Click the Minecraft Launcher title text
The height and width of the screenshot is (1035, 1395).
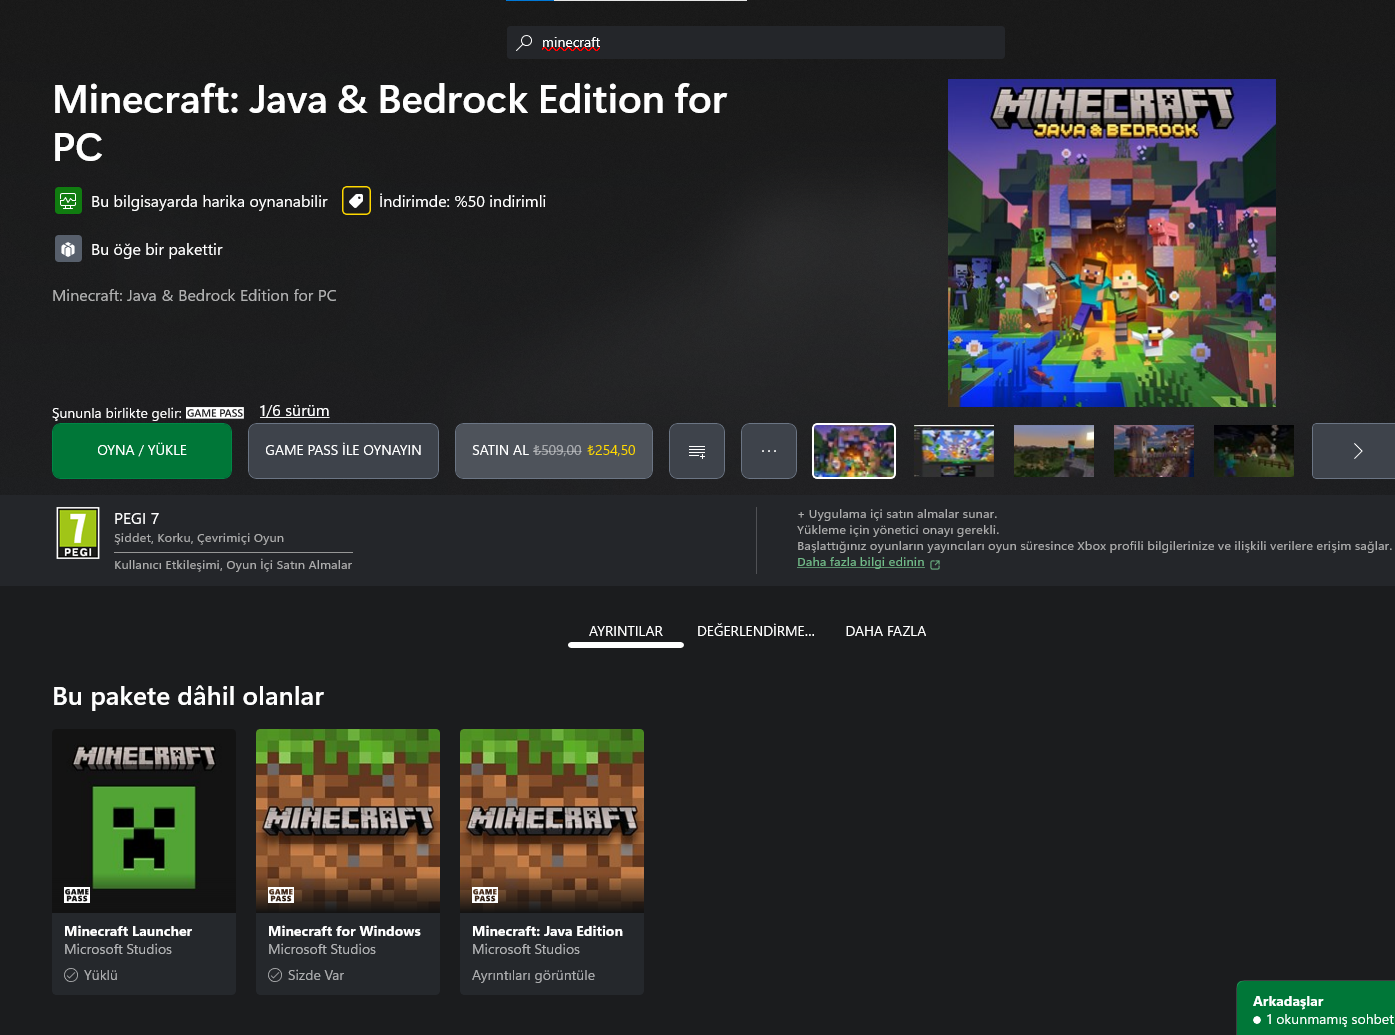pos(128,931)
